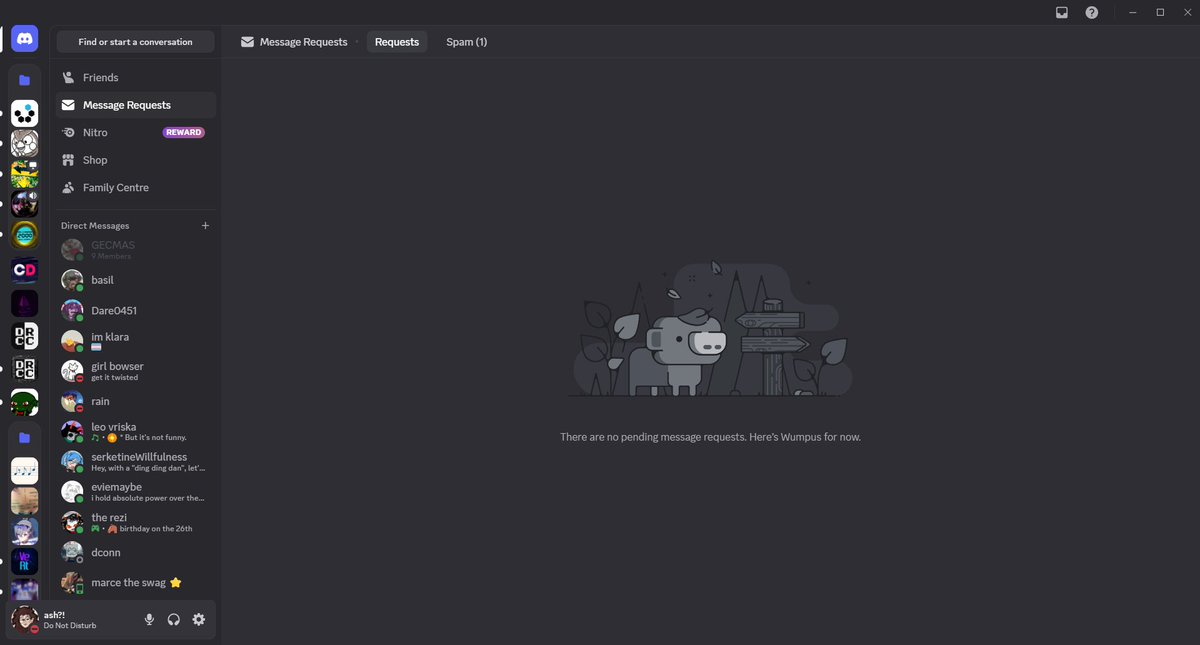Open the purple pyramid server icon
This screenshot has height=645, width=1200.
(25, 303)
